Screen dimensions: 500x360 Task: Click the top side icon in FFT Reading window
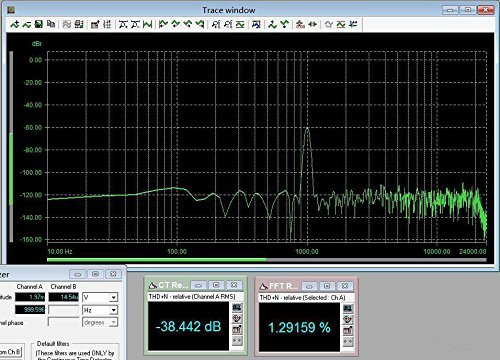[x=348, y=308]
